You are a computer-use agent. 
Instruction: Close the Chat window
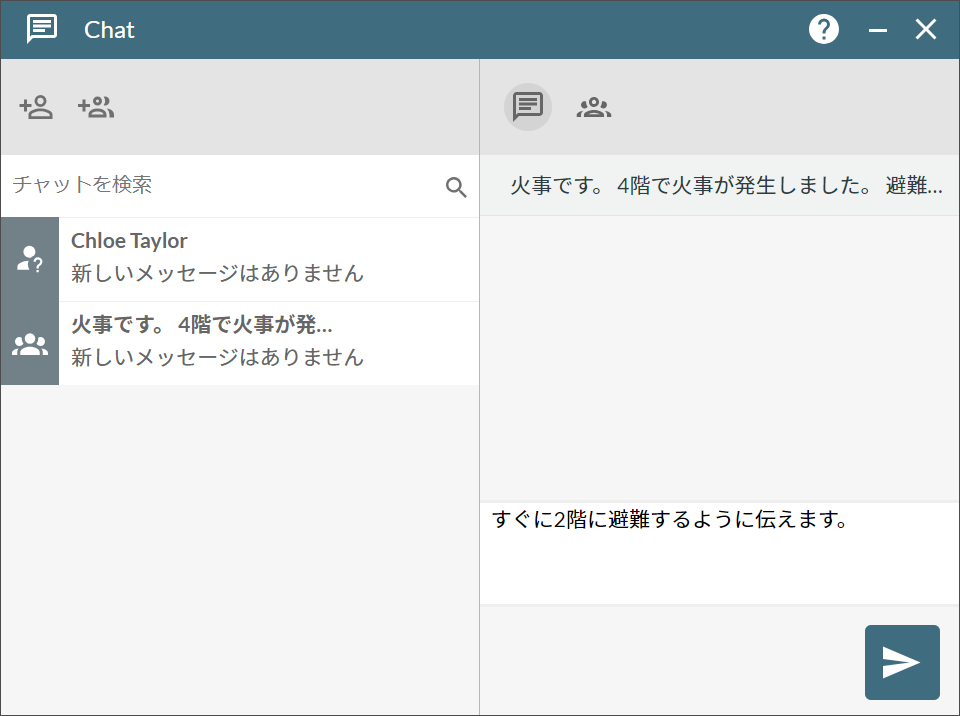tap(926, 29)
